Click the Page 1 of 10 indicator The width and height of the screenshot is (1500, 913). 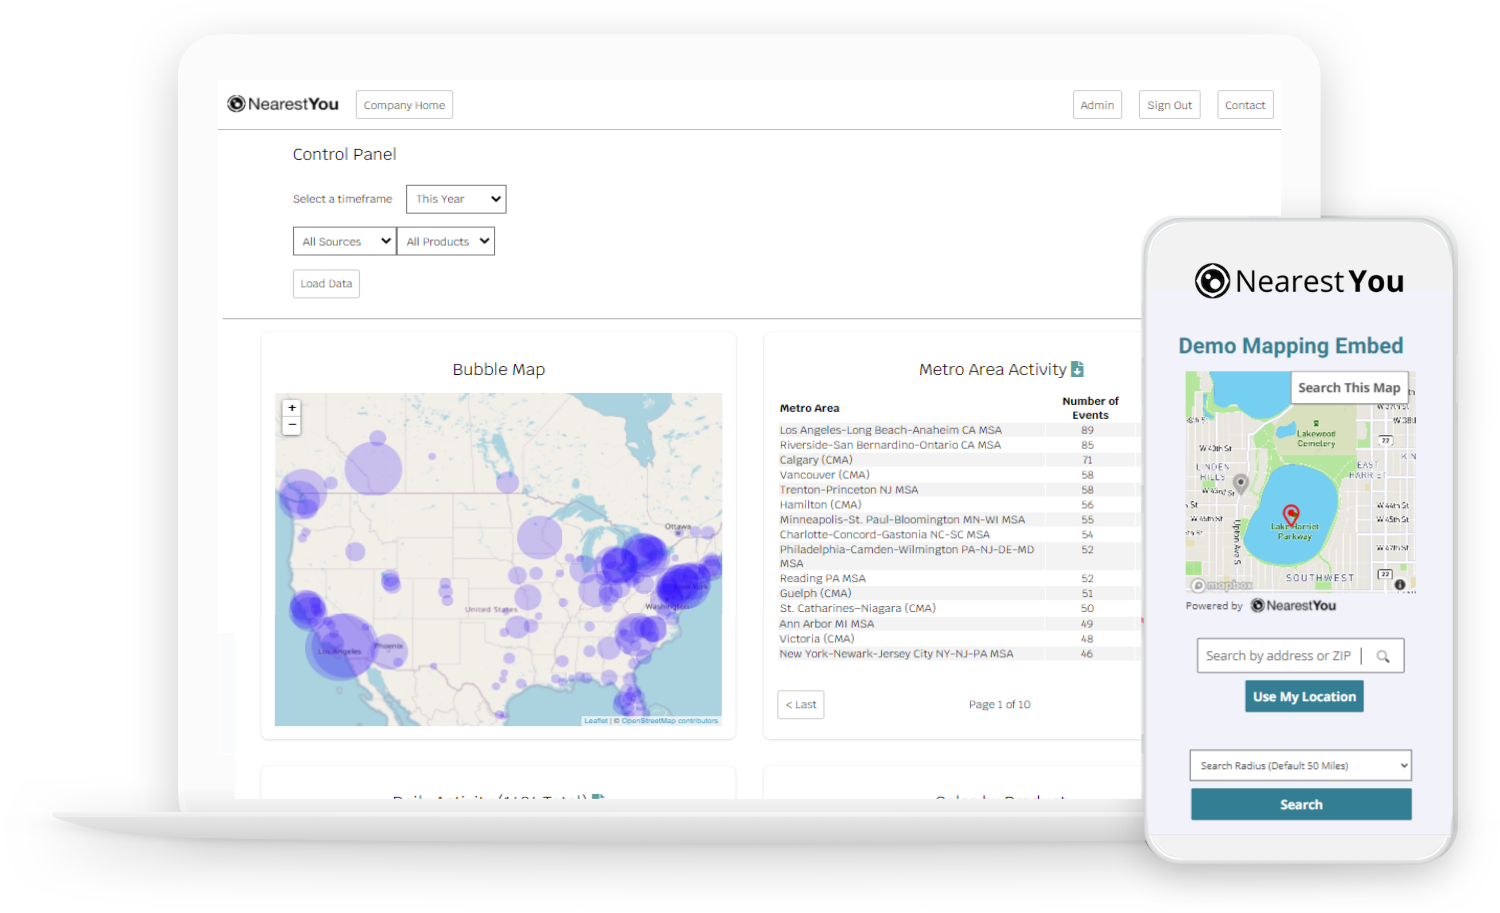999,705
